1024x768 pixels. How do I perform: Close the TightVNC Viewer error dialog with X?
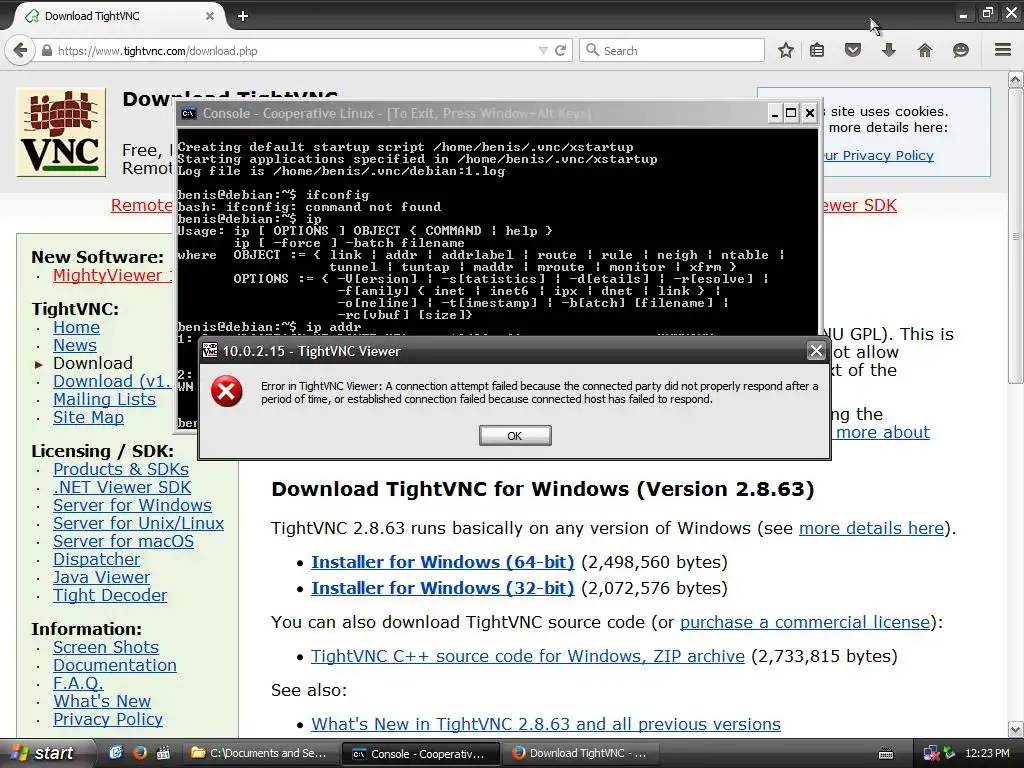point(816,351)
